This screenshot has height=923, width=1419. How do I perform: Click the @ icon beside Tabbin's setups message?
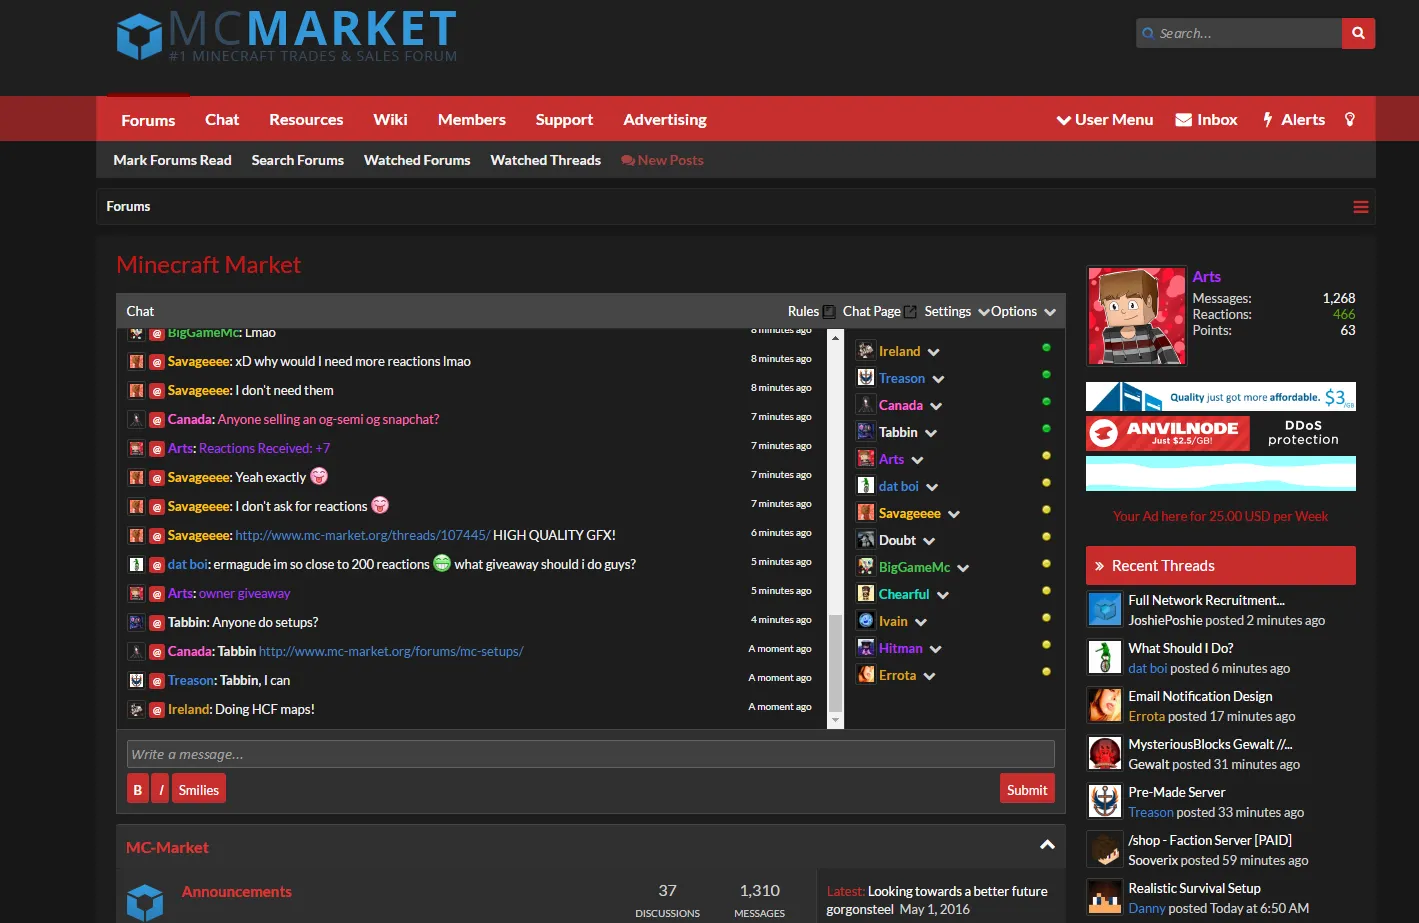[x=157, y=623]
